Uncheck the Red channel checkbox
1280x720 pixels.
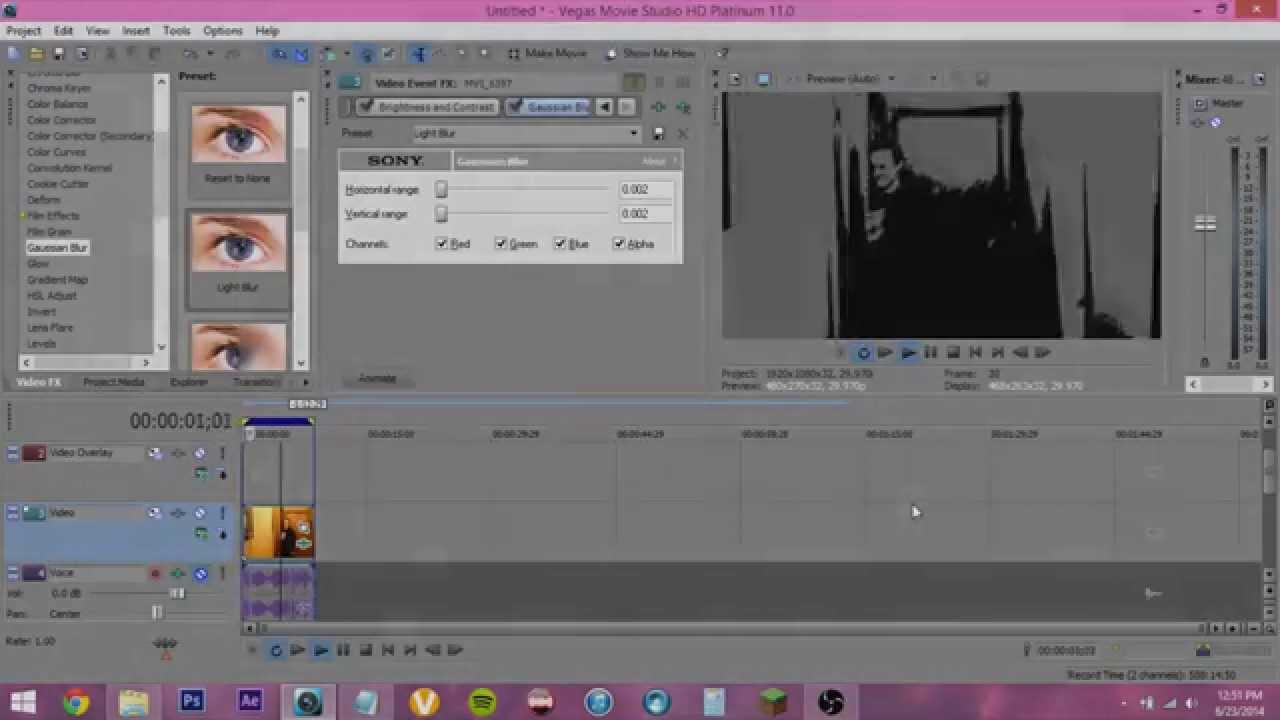pyautogui.click(x=442, y=244)
